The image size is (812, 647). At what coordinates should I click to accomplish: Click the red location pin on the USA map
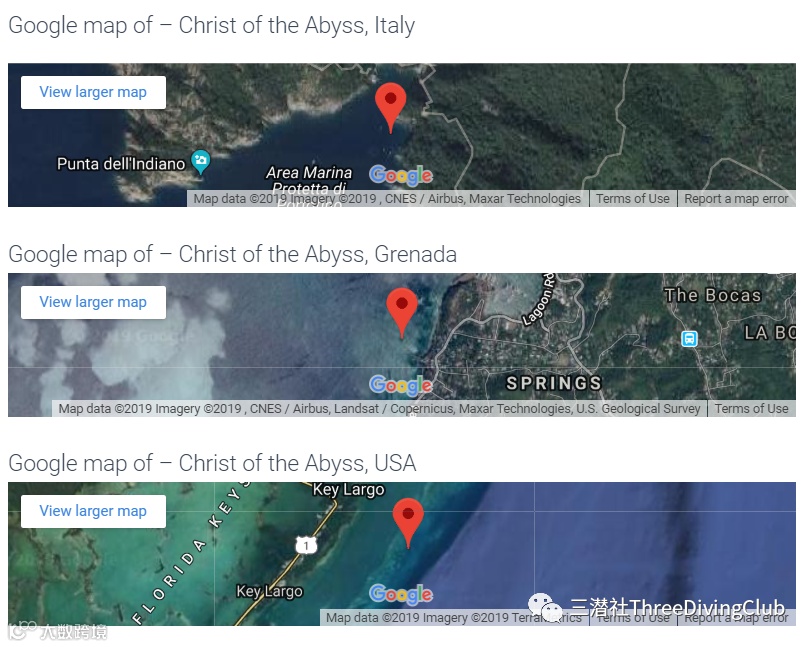point(408,523)
